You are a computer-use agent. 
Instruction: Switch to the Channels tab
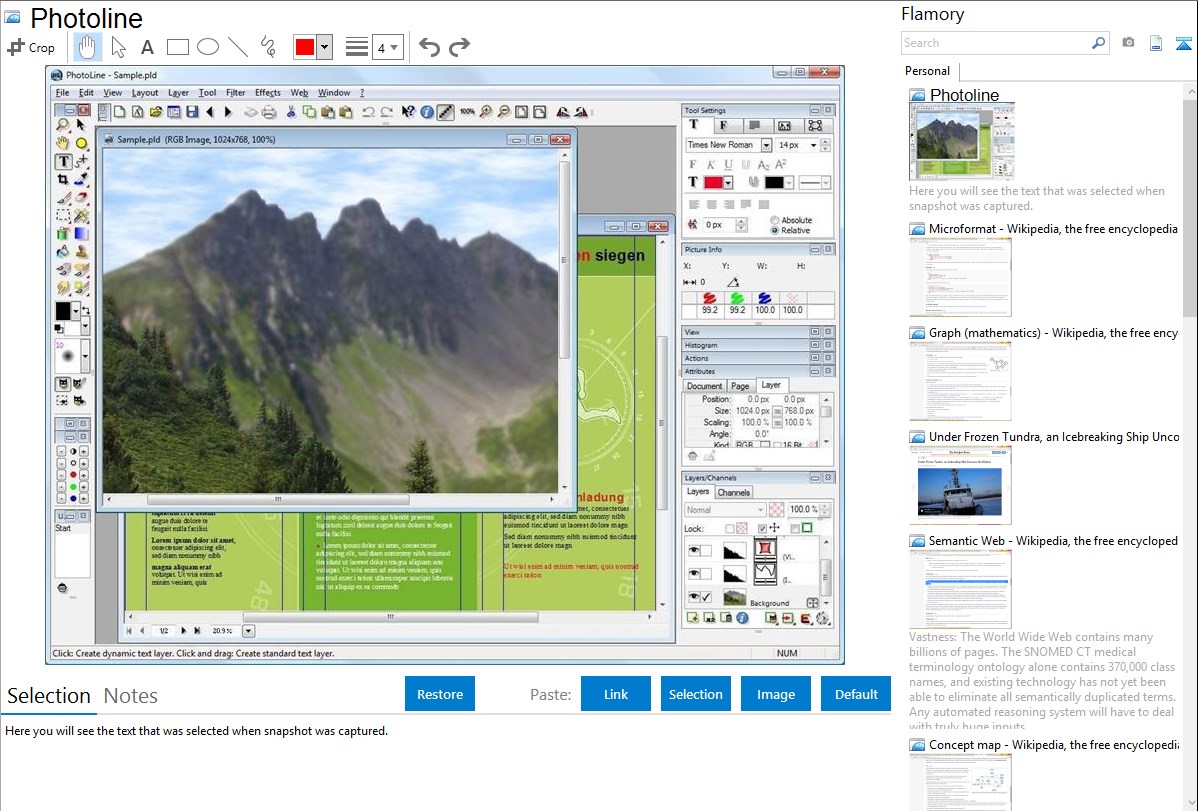tap(733, 492)
